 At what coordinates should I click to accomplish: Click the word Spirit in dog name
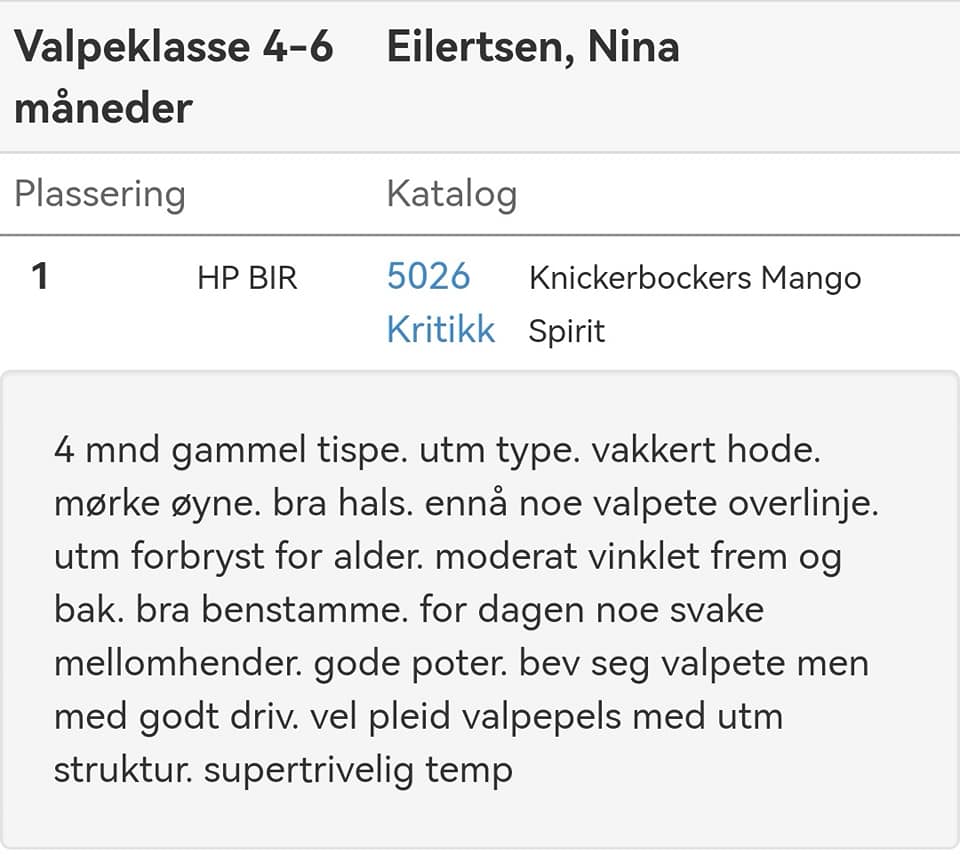(x=567, y=331)
